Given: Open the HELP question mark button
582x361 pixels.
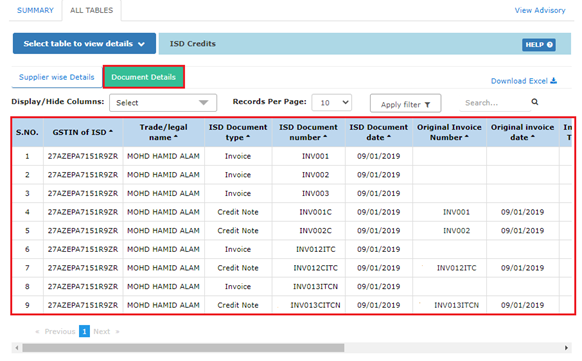Looking at the screenshot, I should point(539,45).
